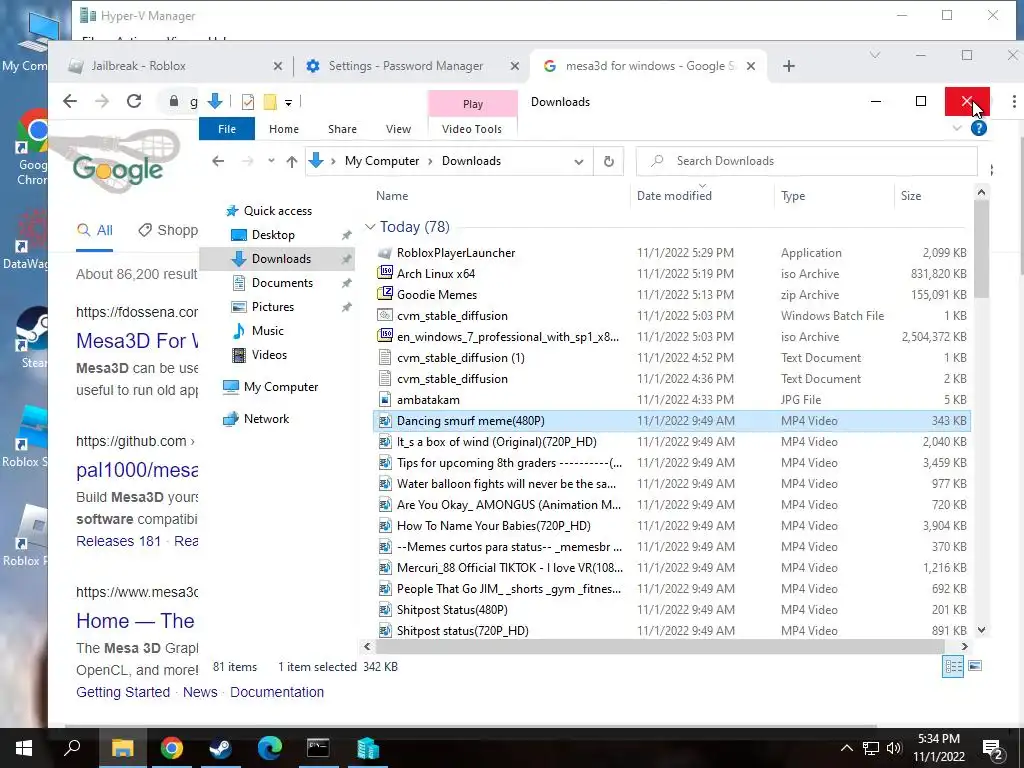
Task: Select Mercuri_88 Official TIKTOK video
Action: [671, 568]
